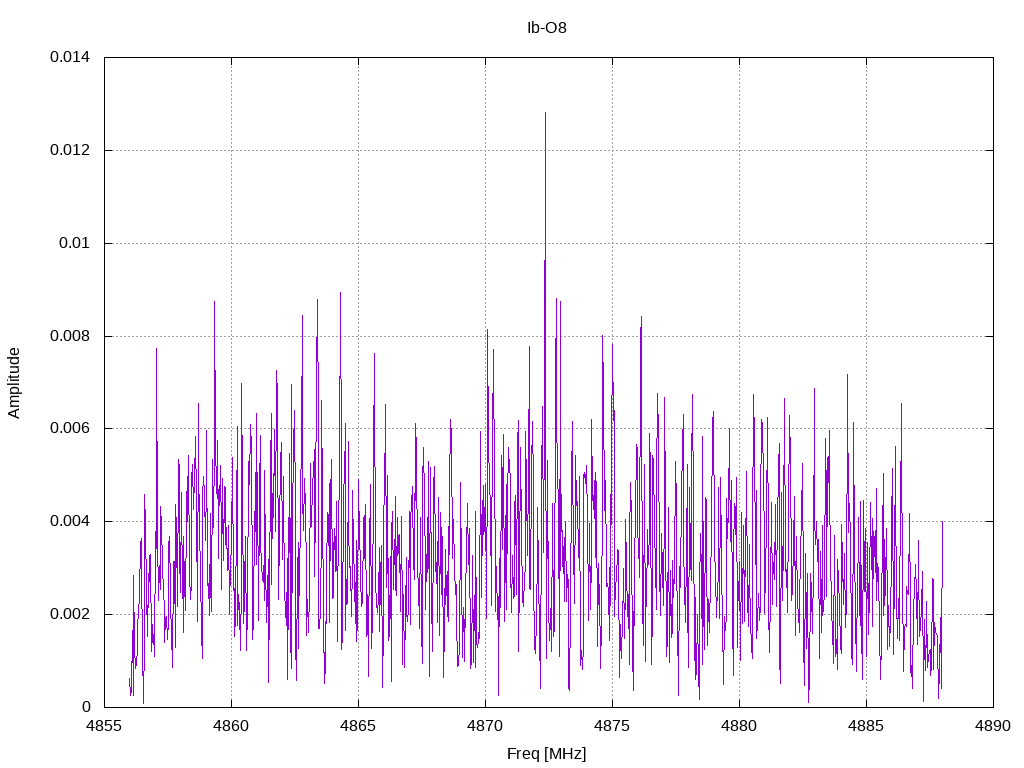
Task: Click the 0.012 y-axis tick label
Action: coord(70,150)
